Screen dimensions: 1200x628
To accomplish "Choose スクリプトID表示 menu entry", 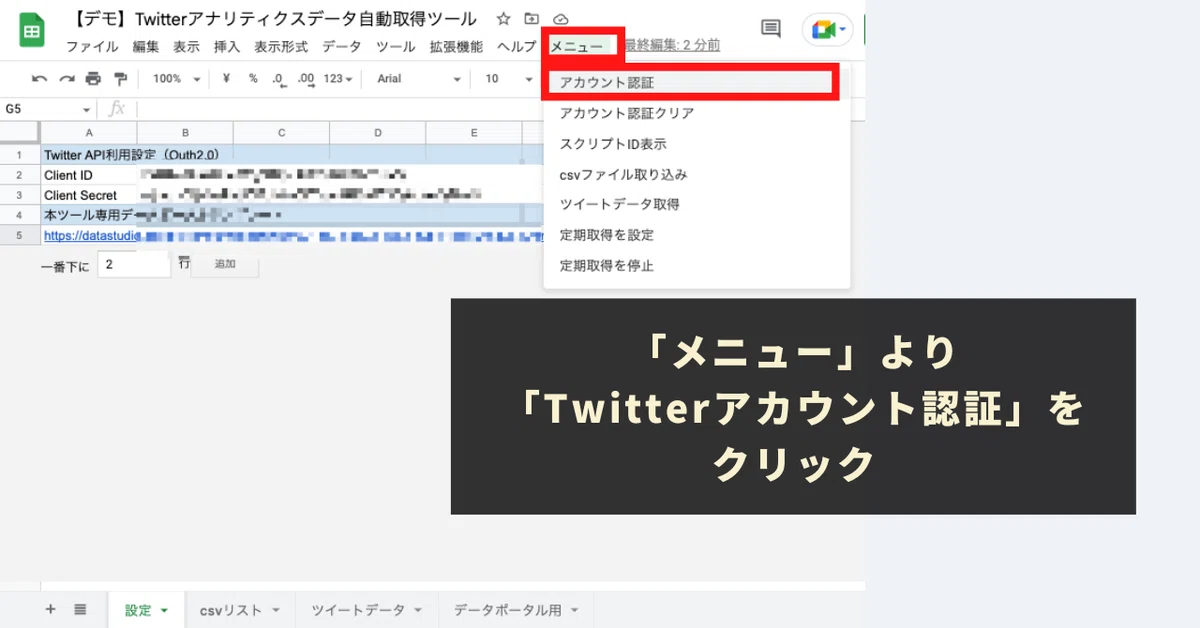I will (x=697, y=144).
